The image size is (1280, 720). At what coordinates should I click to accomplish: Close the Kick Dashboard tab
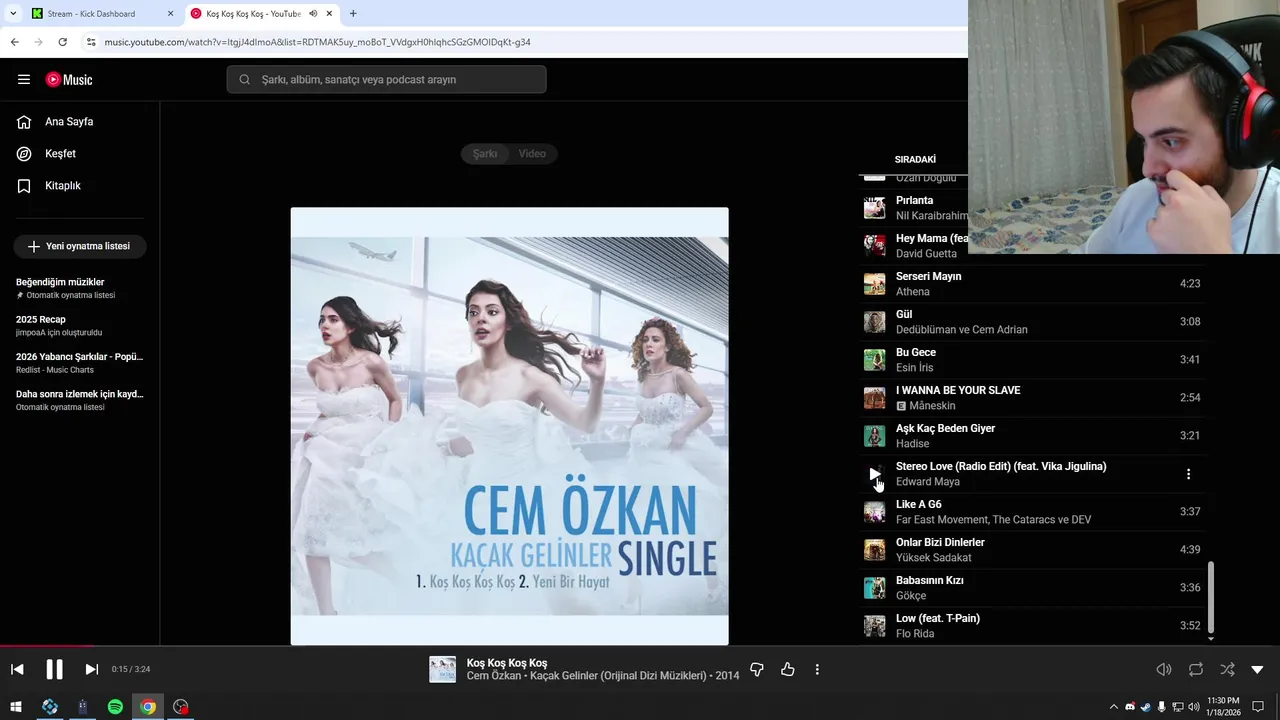click(170, 14)
